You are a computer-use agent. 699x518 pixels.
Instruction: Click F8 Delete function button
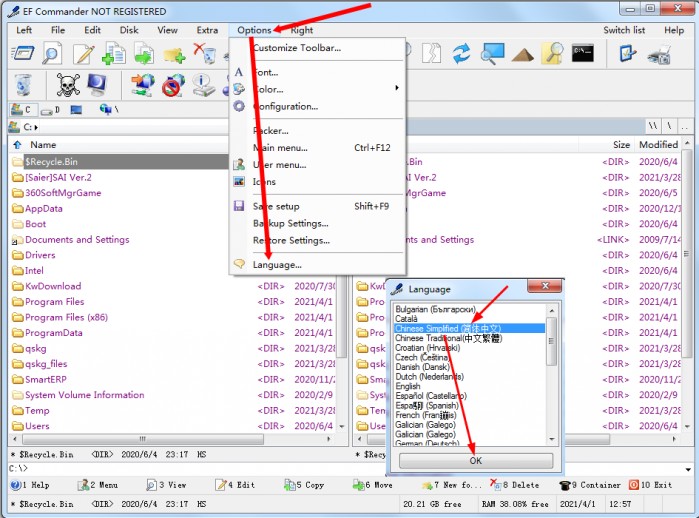514,485
